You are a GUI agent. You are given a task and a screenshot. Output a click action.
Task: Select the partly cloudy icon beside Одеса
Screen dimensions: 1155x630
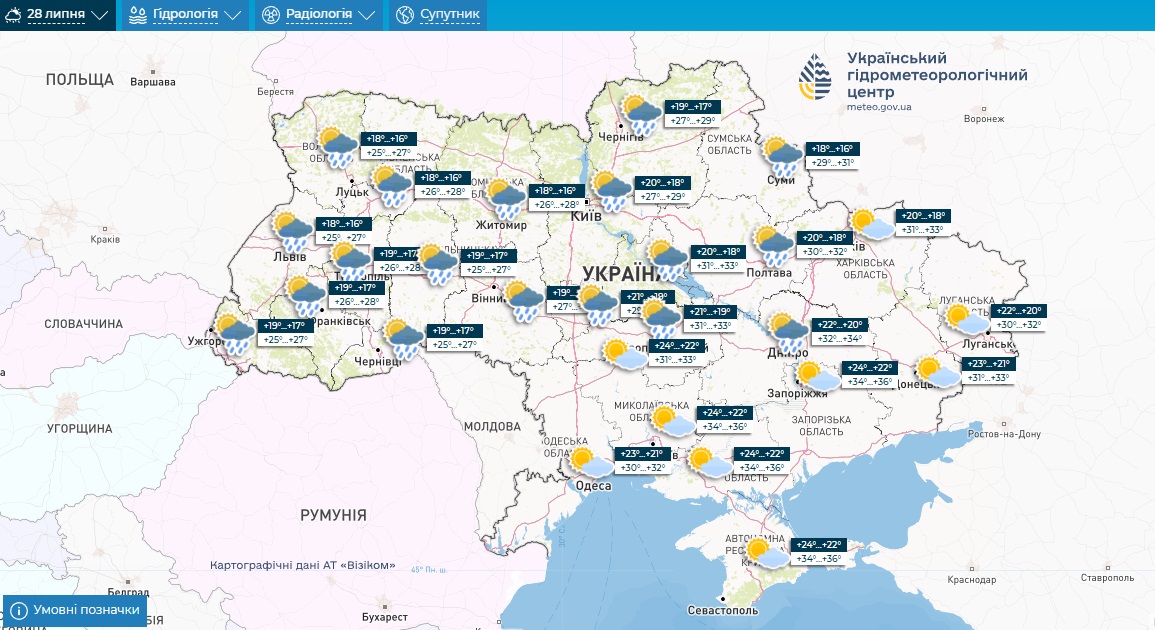pos(591,462)
